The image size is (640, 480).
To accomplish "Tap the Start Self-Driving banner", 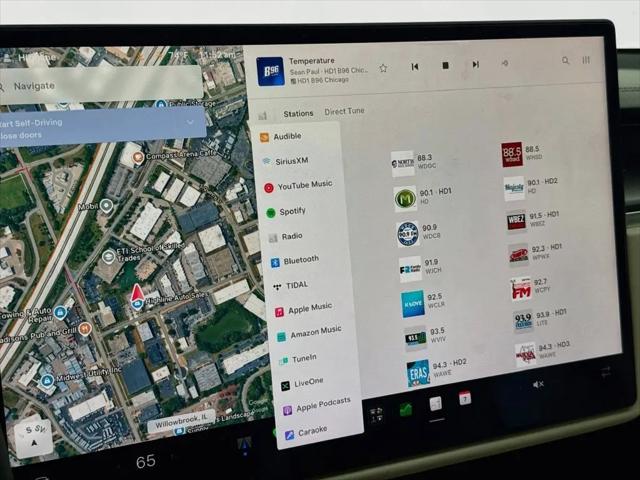I will click(102, 127).
